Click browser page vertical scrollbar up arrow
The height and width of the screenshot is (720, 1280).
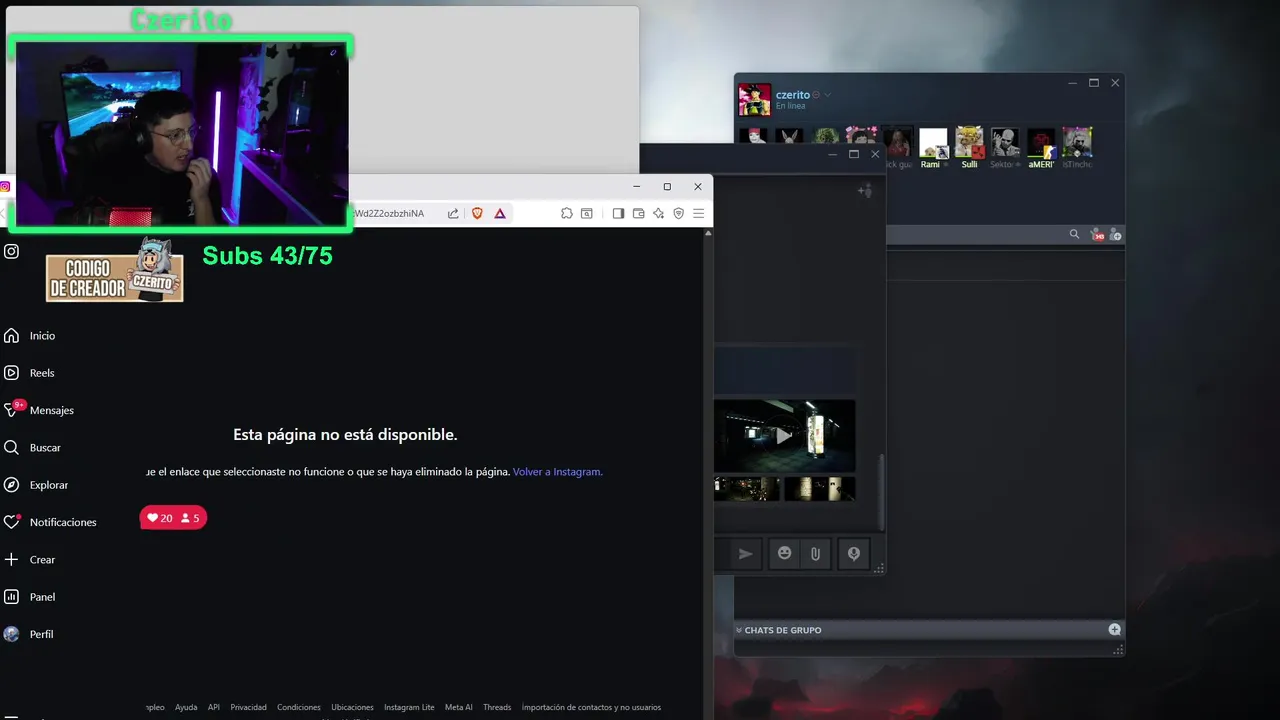[708, 233]
